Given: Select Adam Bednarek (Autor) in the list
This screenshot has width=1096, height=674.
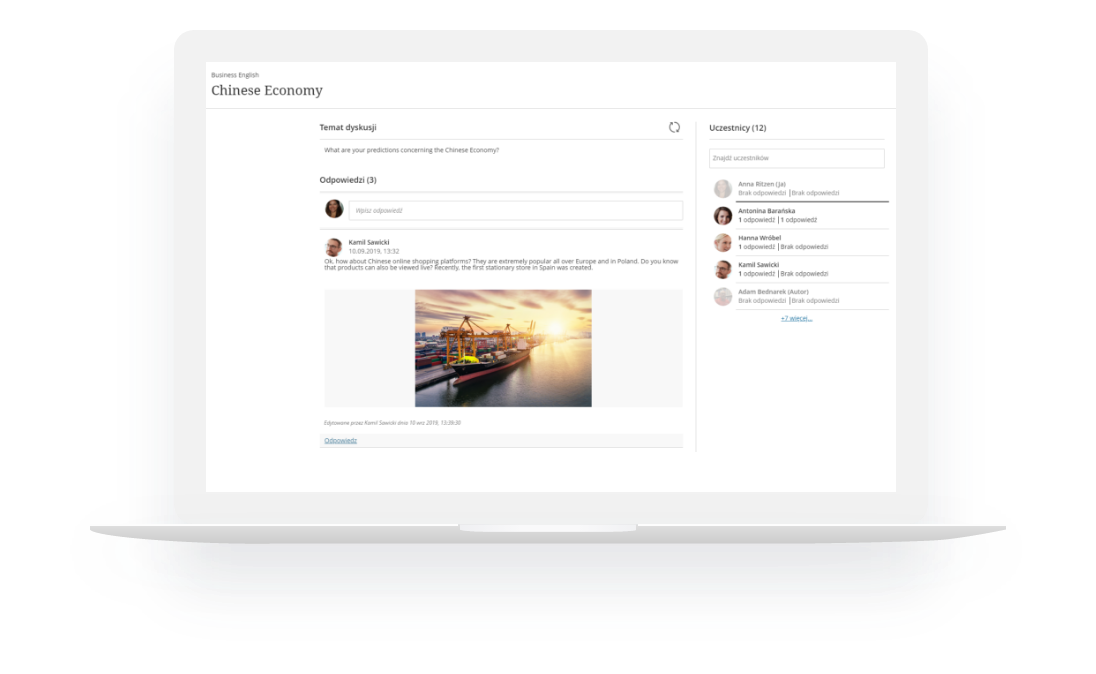Looking at the screenshot, I should tap(773, 292).
